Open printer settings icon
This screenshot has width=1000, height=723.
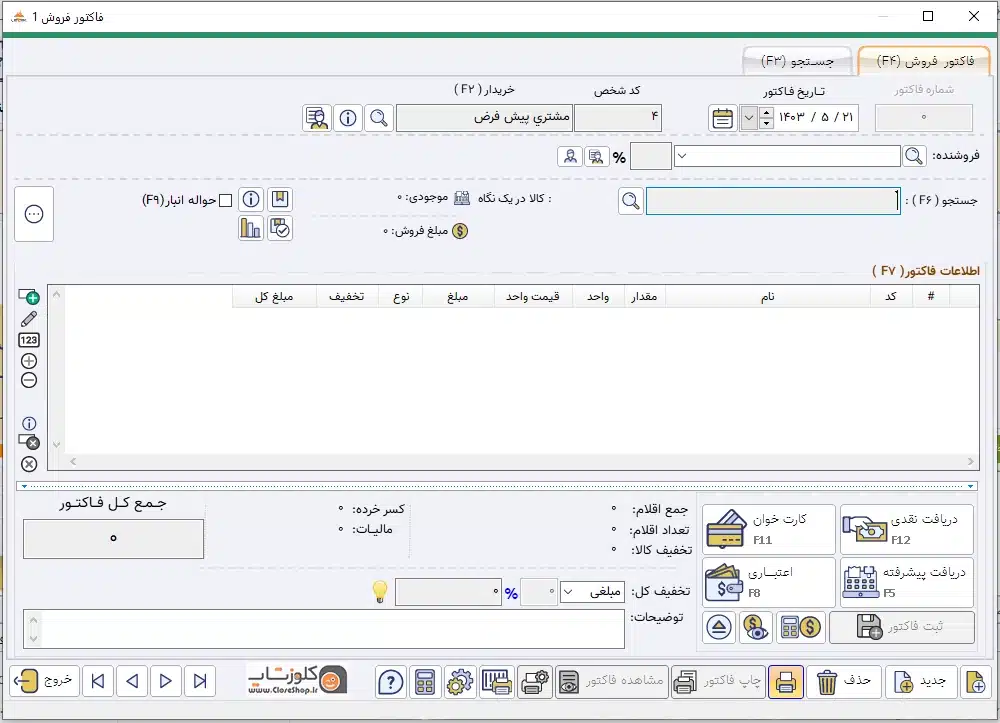point(535,682)
